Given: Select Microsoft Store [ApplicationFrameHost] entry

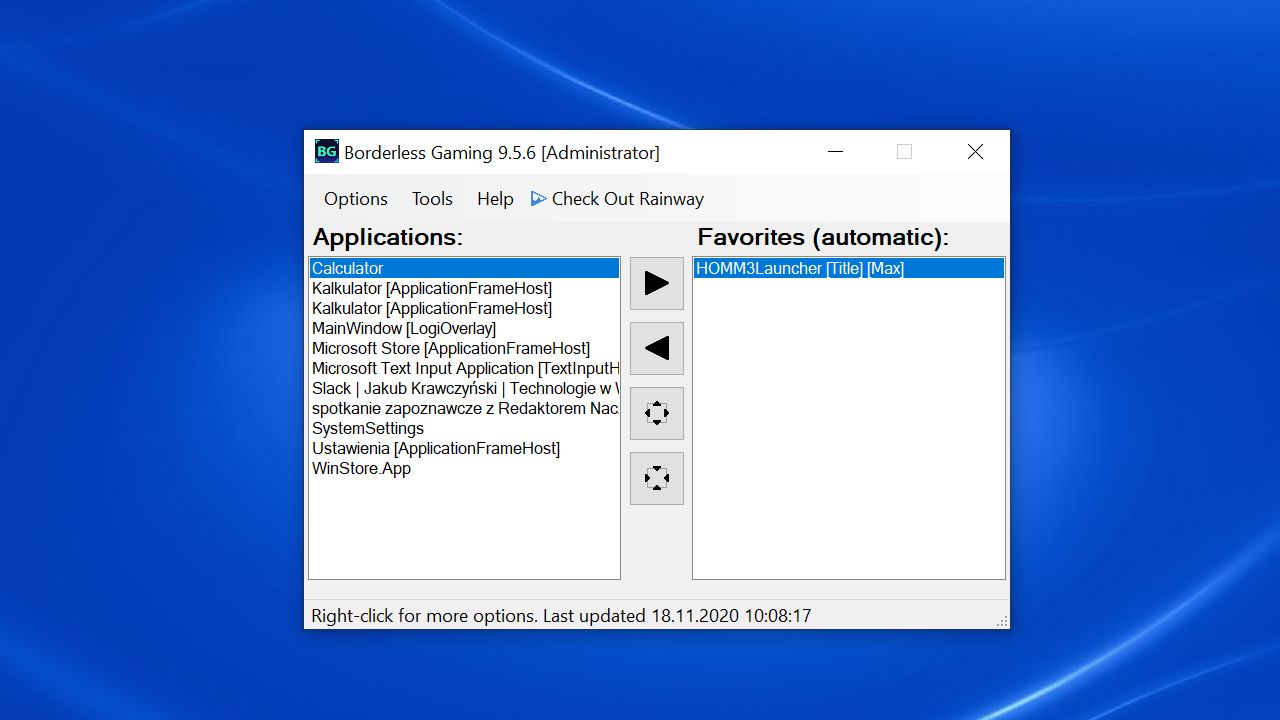Looking at the screenshot, I should 464,348.
